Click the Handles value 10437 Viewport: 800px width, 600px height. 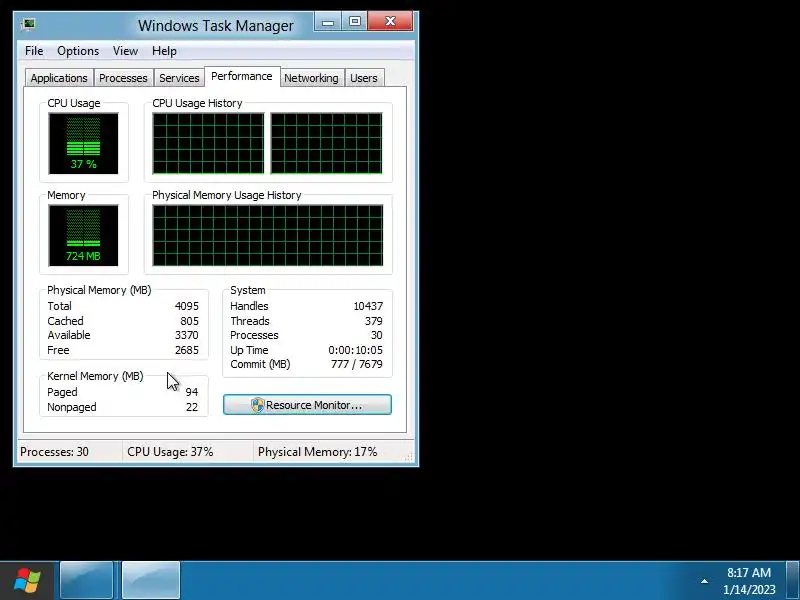click(x=368, y=306)
